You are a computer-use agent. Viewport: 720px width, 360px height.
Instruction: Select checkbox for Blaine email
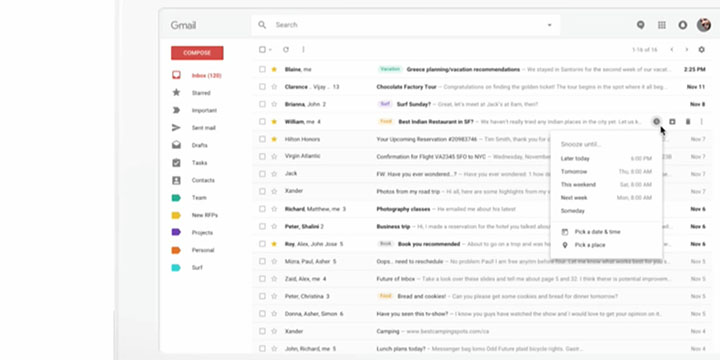point(262,69)
